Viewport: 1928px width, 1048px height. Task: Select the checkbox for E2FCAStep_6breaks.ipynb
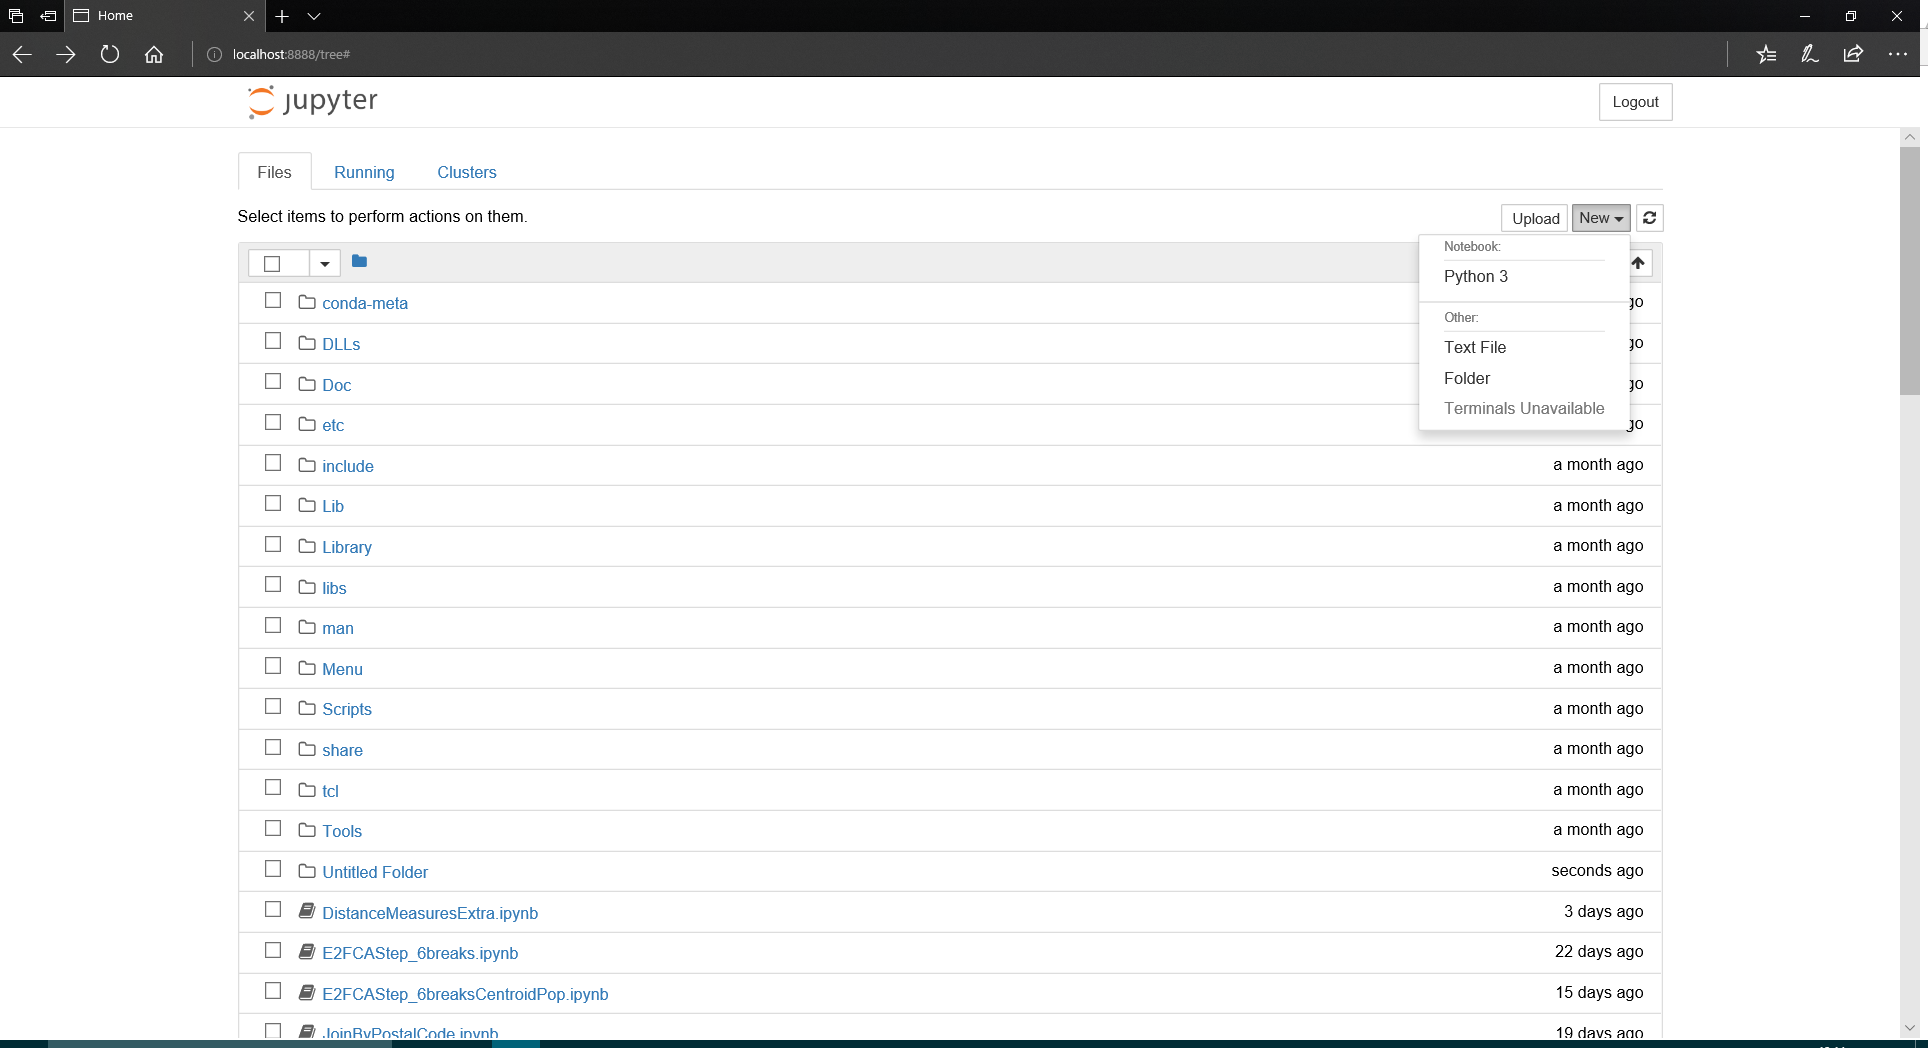click(x=273, y=951)
